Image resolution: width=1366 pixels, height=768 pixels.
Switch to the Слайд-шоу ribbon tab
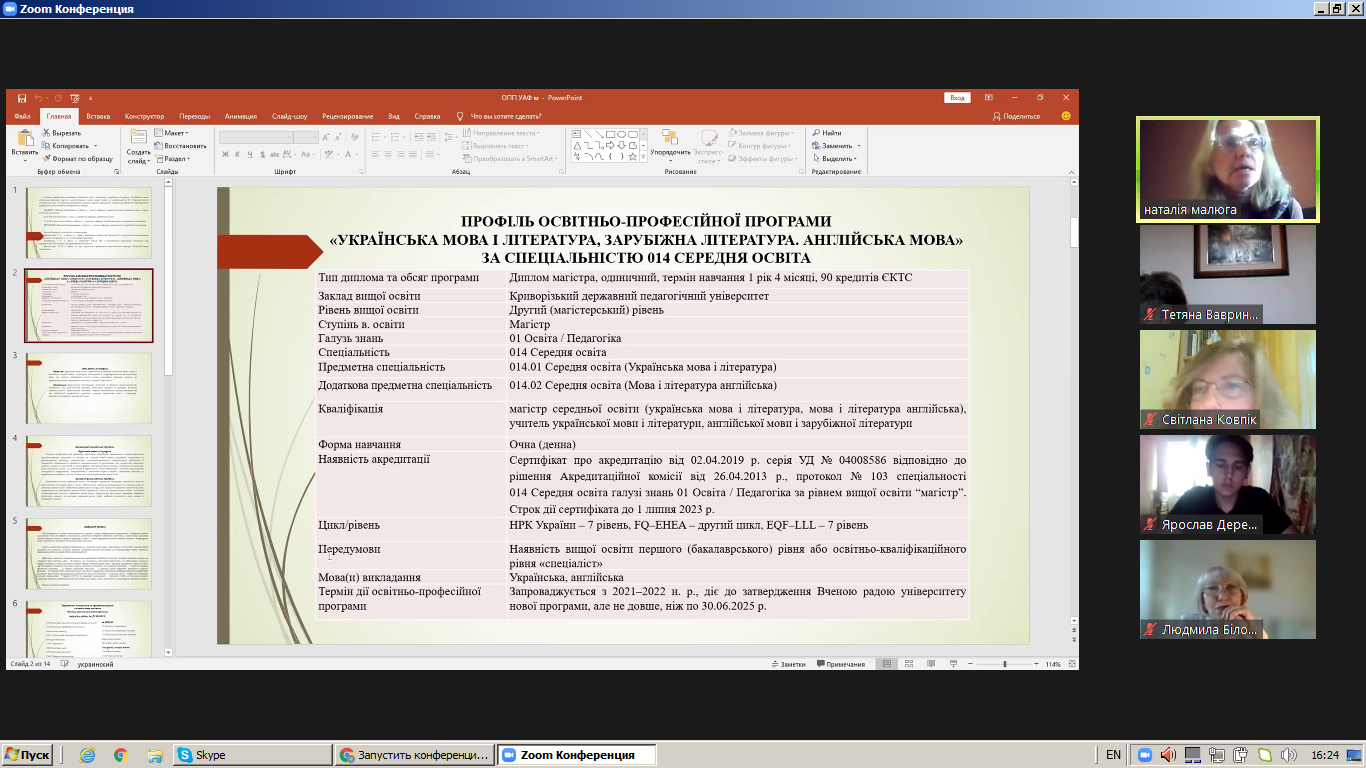click(289, 116)
